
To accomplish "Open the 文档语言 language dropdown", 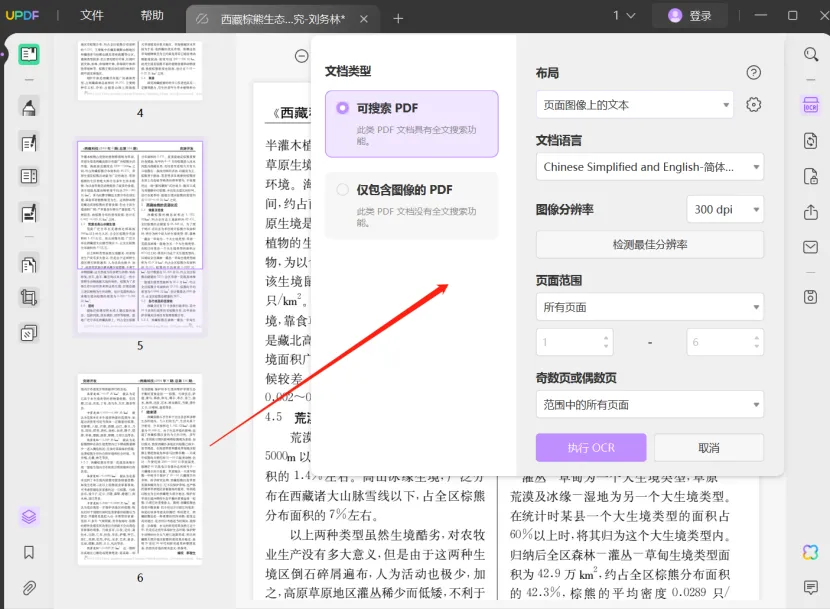I will pyautogui.click(x=649, y=167).
